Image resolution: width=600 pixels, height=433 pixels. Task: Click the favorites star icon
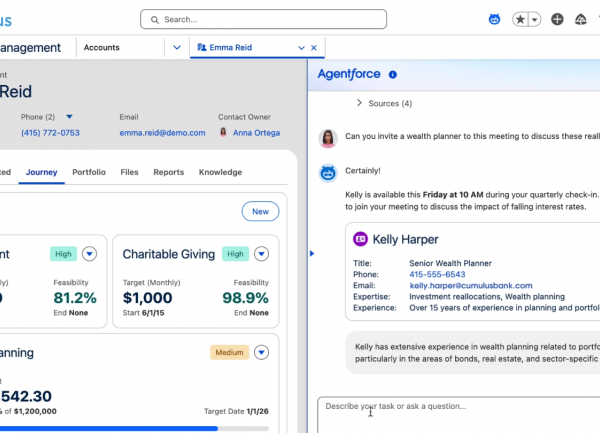tap(520, 19)
